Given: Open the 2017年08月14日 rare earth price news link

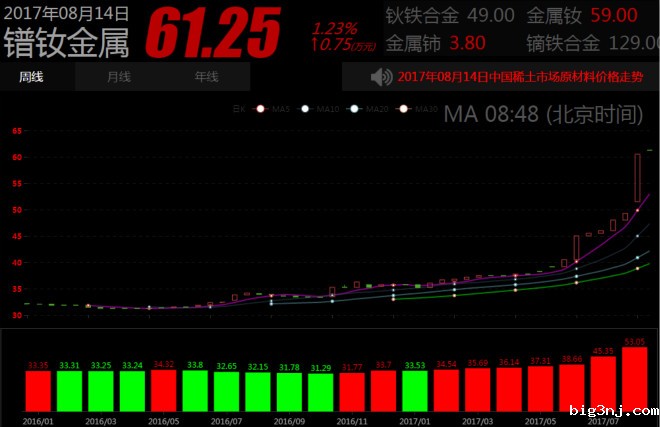Looking at the screenshot, I should click(521, 77).
